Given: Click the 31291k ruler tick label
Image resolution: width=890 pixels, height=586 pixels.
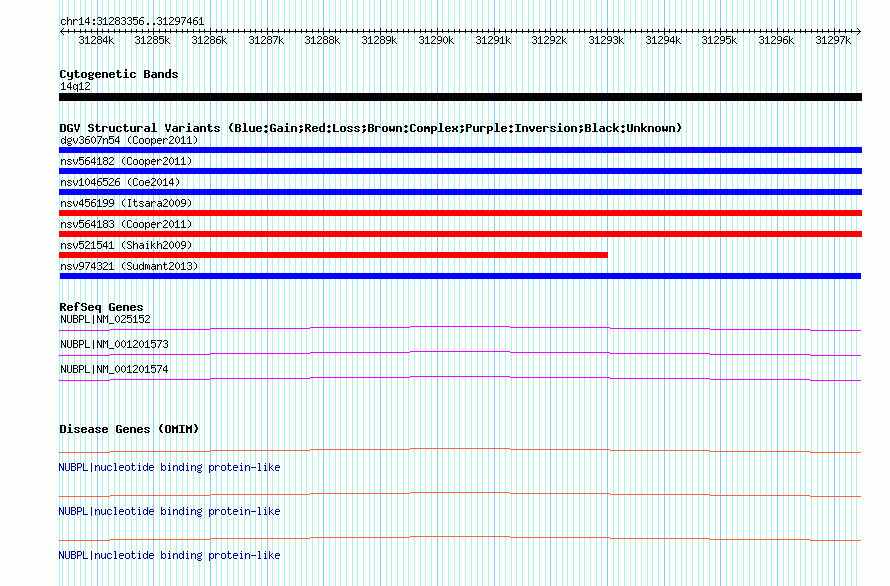Looking at the screenshot, I should pos(493,40).
